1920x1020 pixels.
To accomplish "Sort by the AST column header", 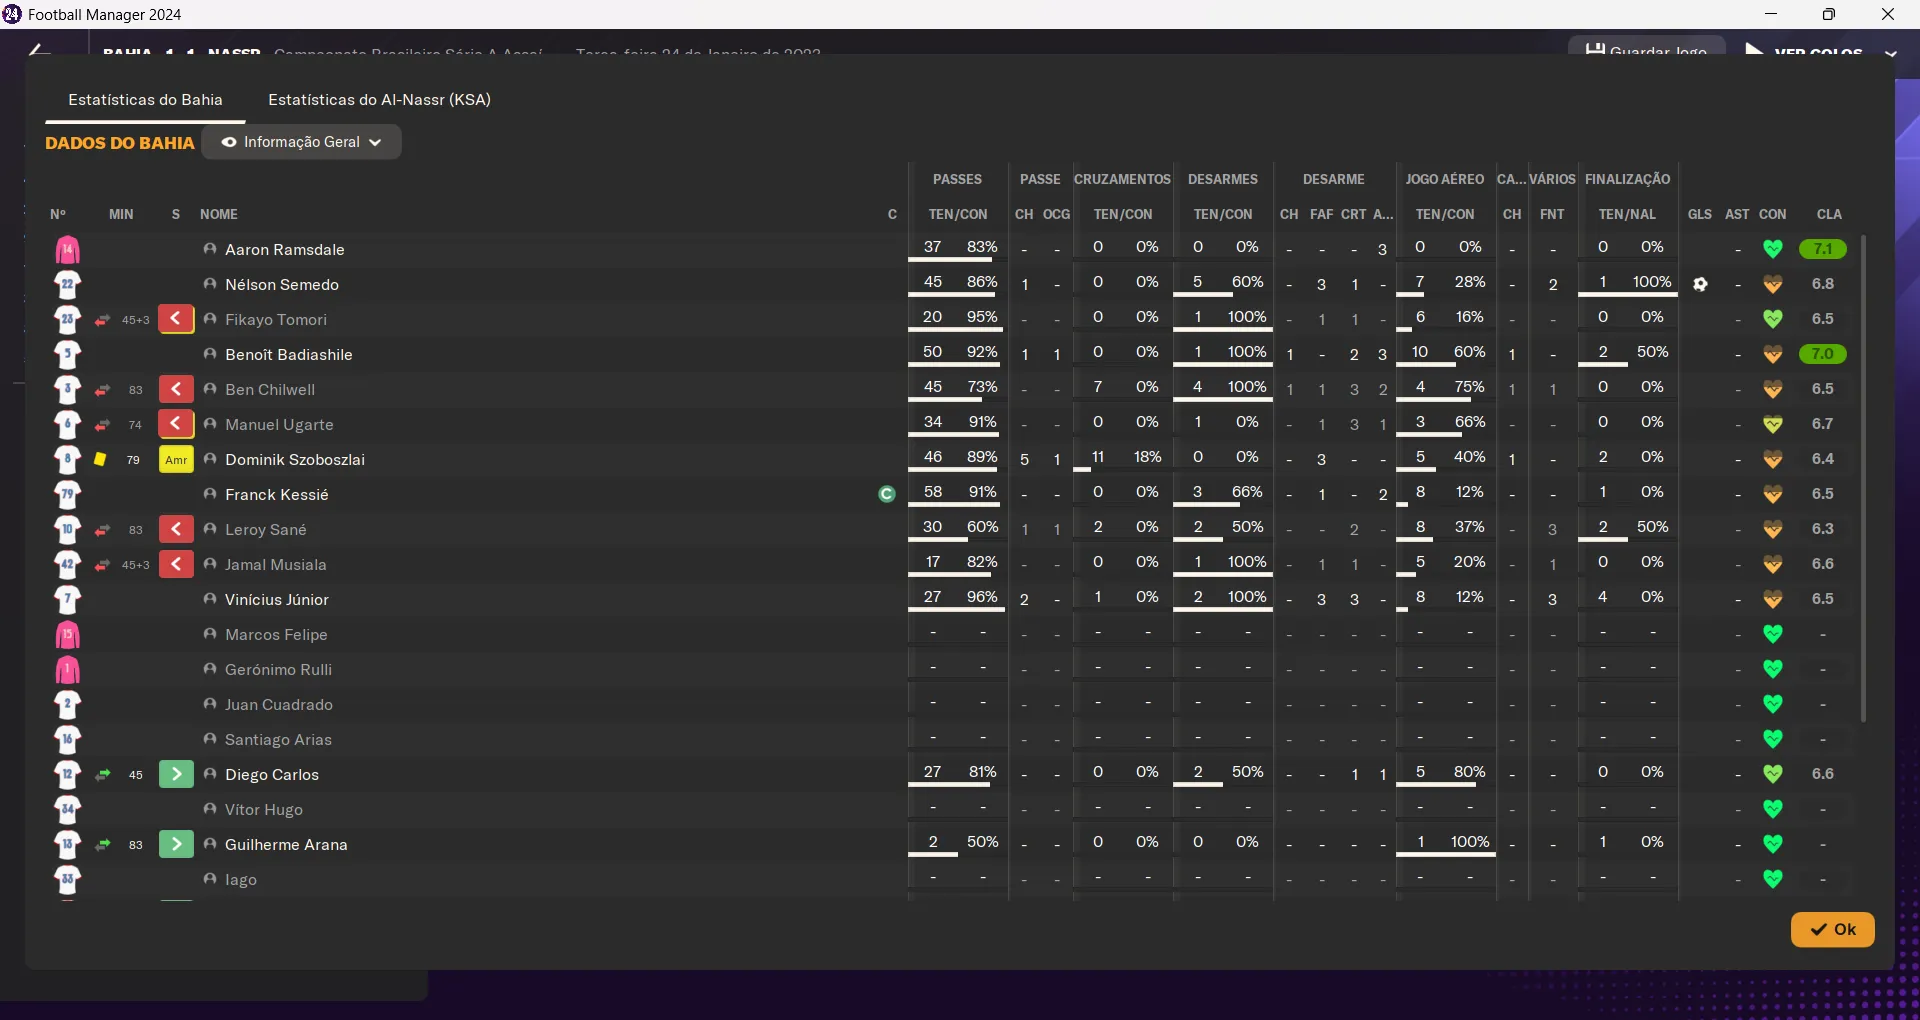I will [1738, 215].
